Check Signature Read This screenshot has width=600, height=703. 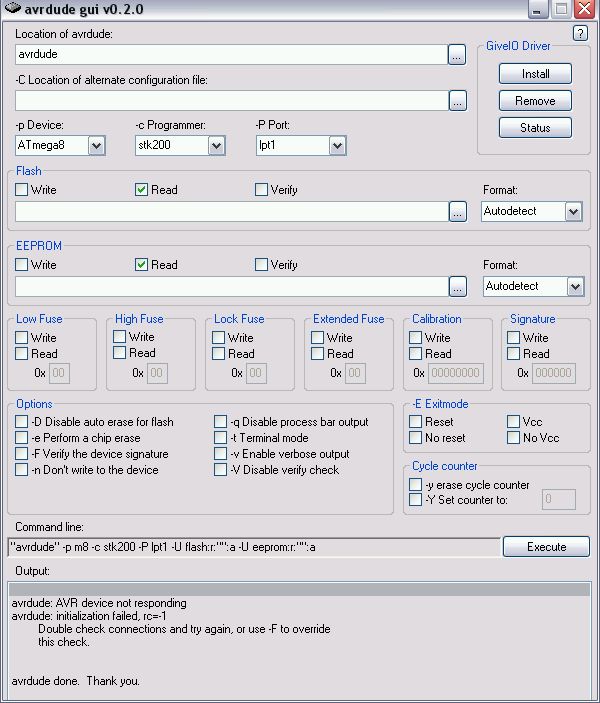point(513,353)
